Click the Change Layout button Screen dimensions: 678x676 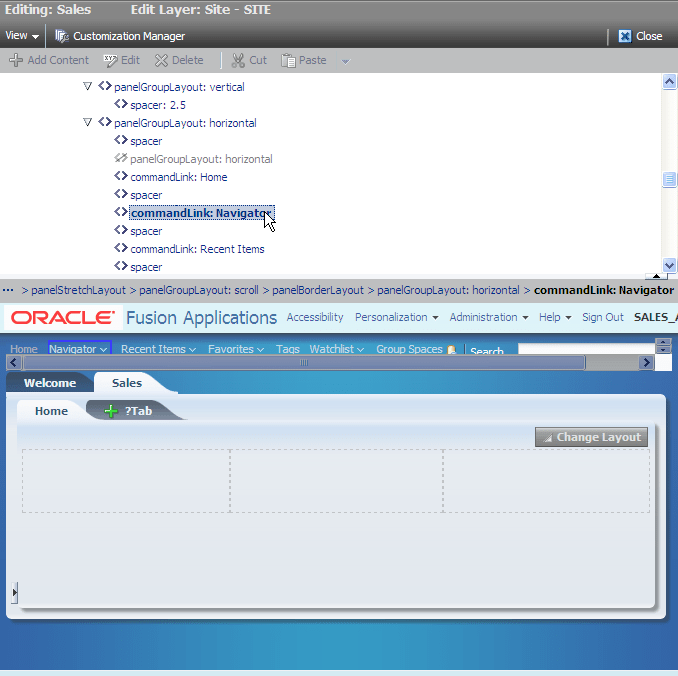(591, 437)
